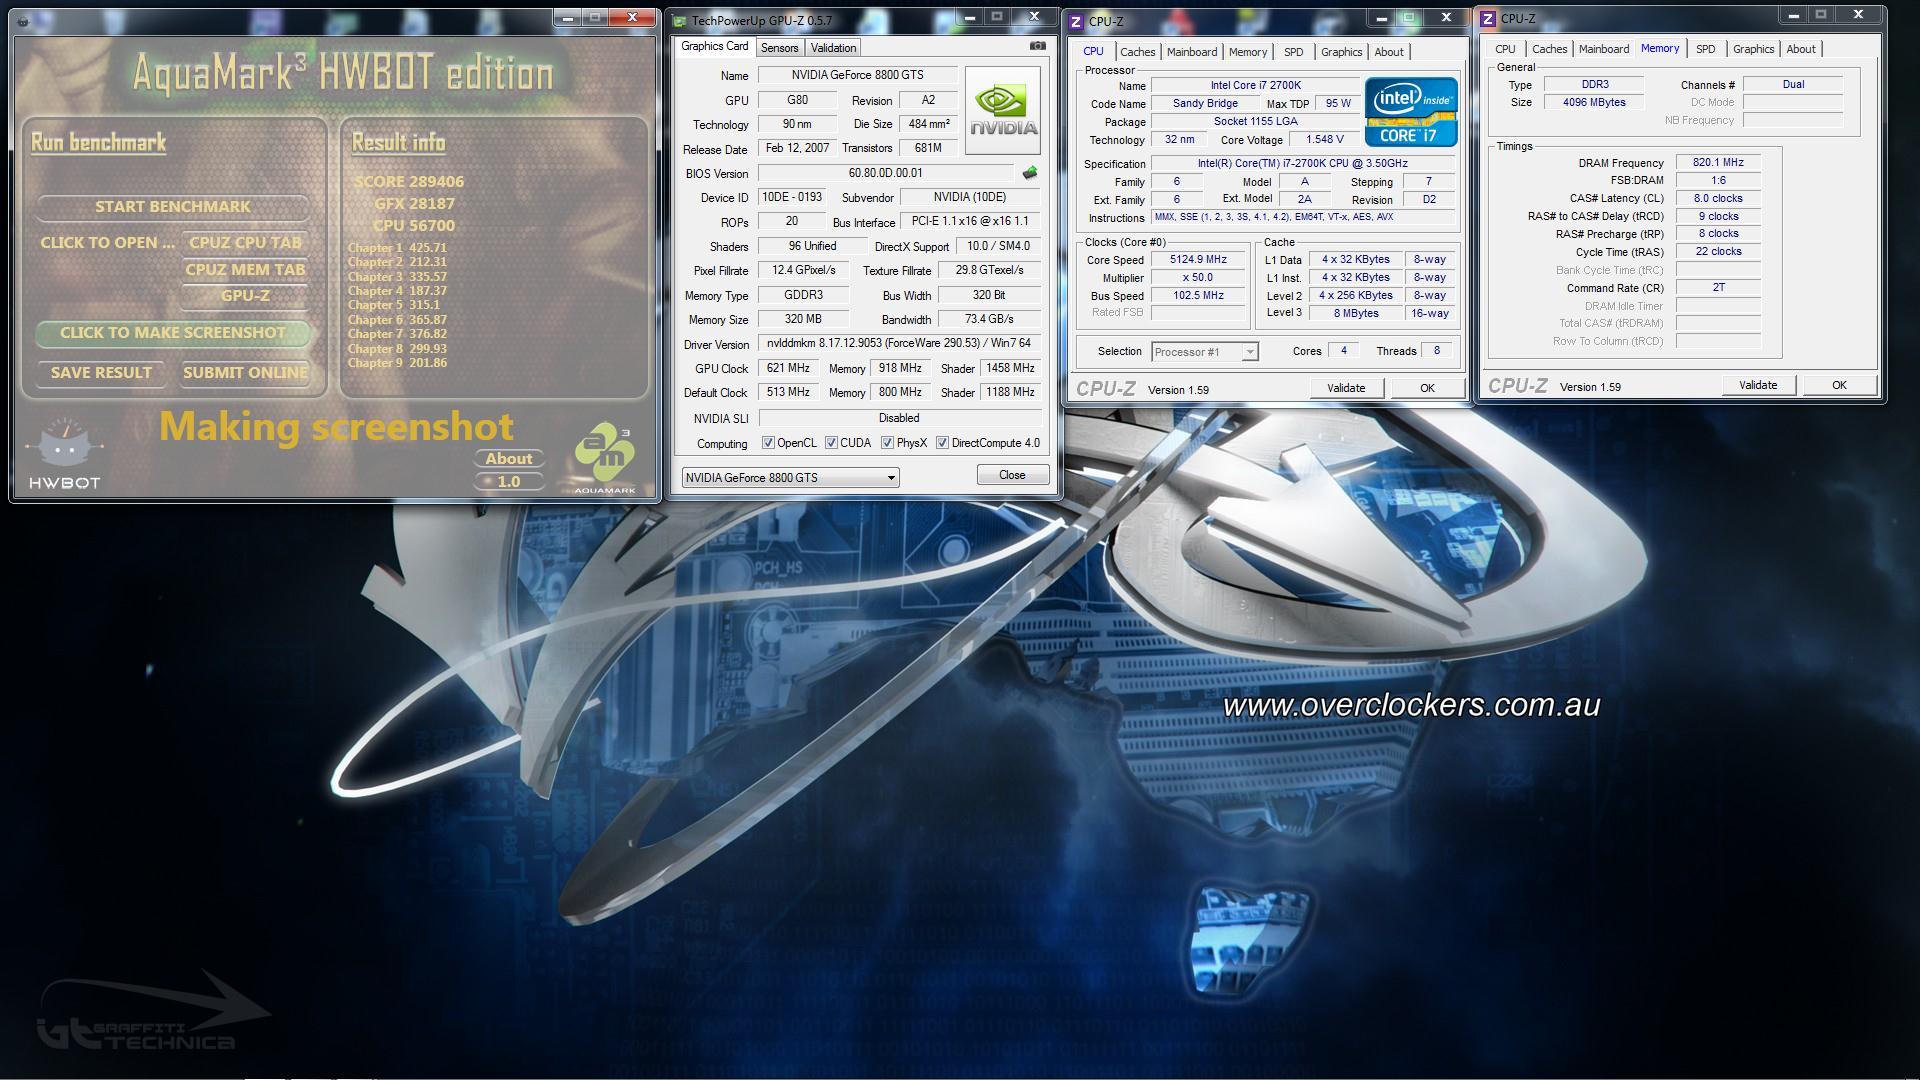Click Validate in the CPU-Z Memory window
The height and width of the screenshot is (1080, 1920).
coord(1757,385)
